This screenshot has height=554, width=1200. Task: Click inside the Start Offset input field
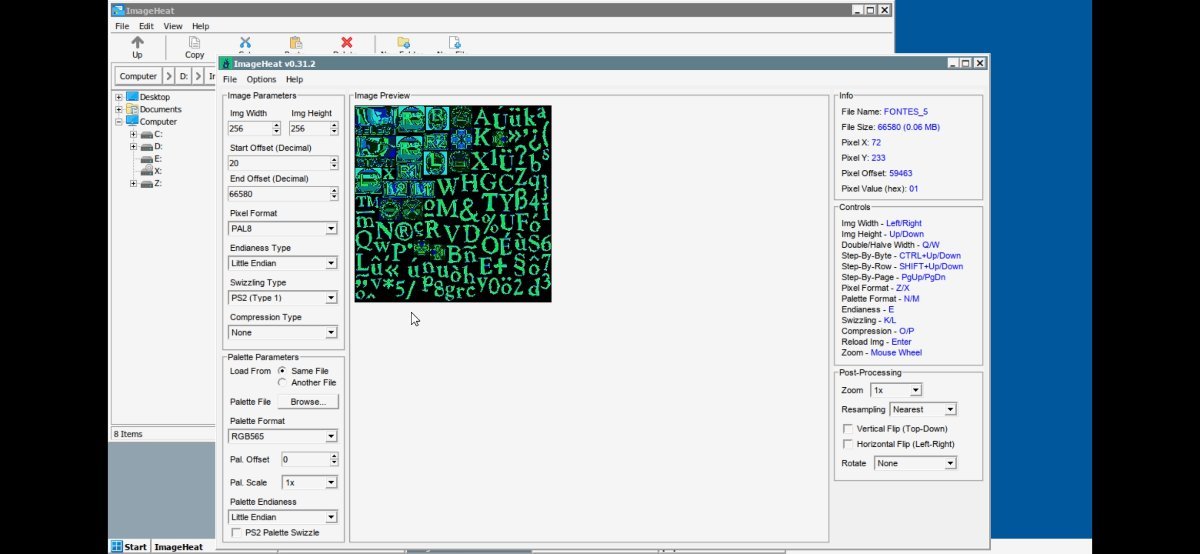276,163
